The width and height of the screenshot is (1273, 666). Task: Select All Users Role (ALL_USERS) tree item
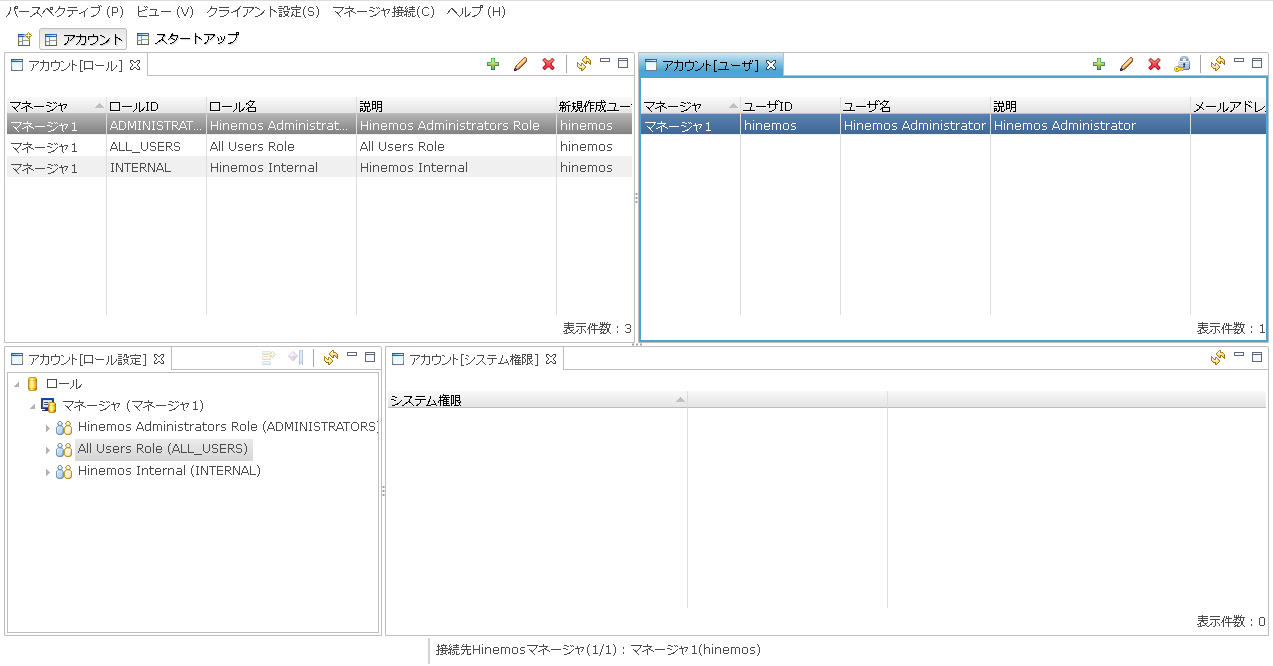point(163,449)
